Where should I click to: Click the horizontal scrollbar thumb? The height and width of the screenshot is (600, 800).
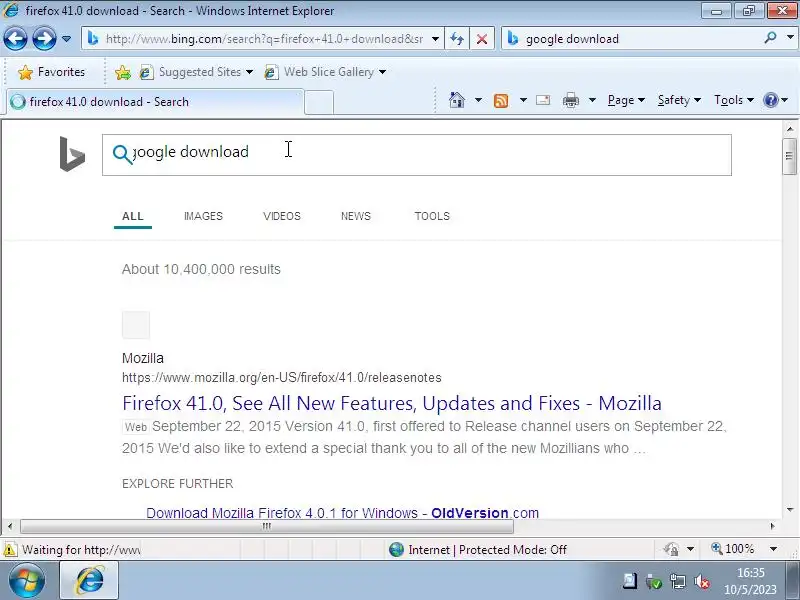pos(266,526)
